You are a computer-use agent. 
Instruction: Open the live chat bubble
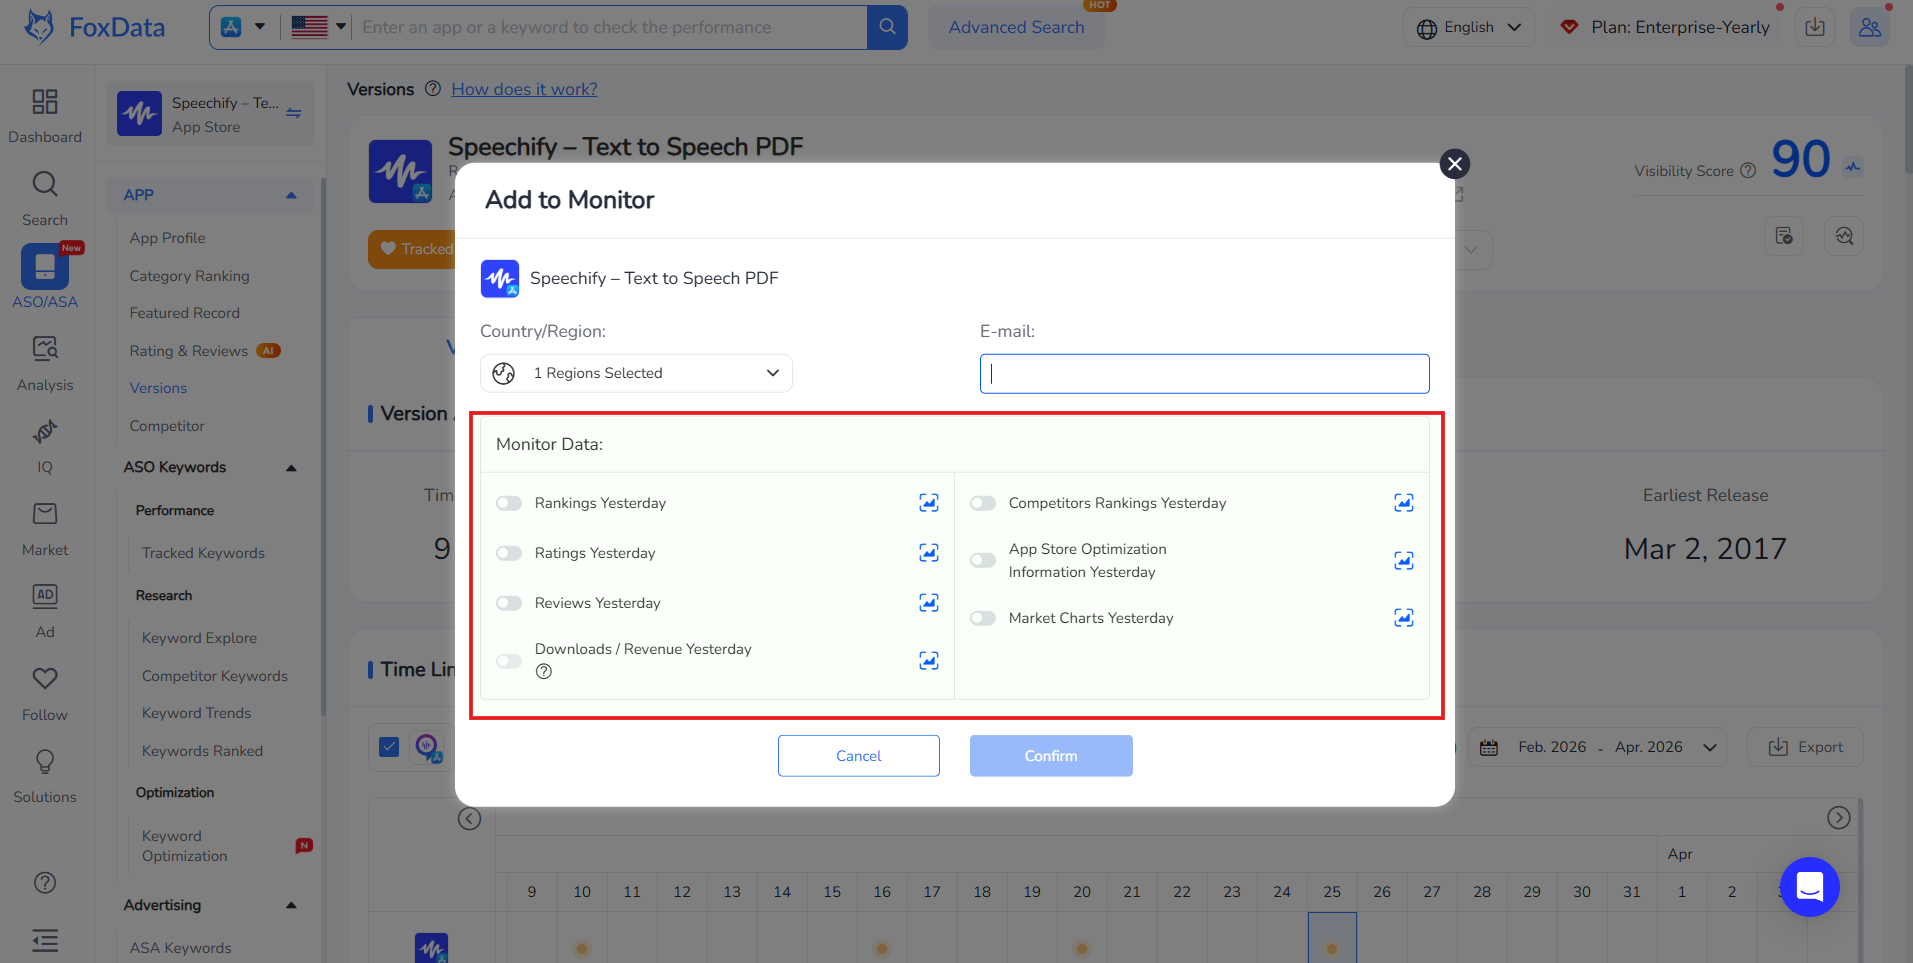point(1809,887)
